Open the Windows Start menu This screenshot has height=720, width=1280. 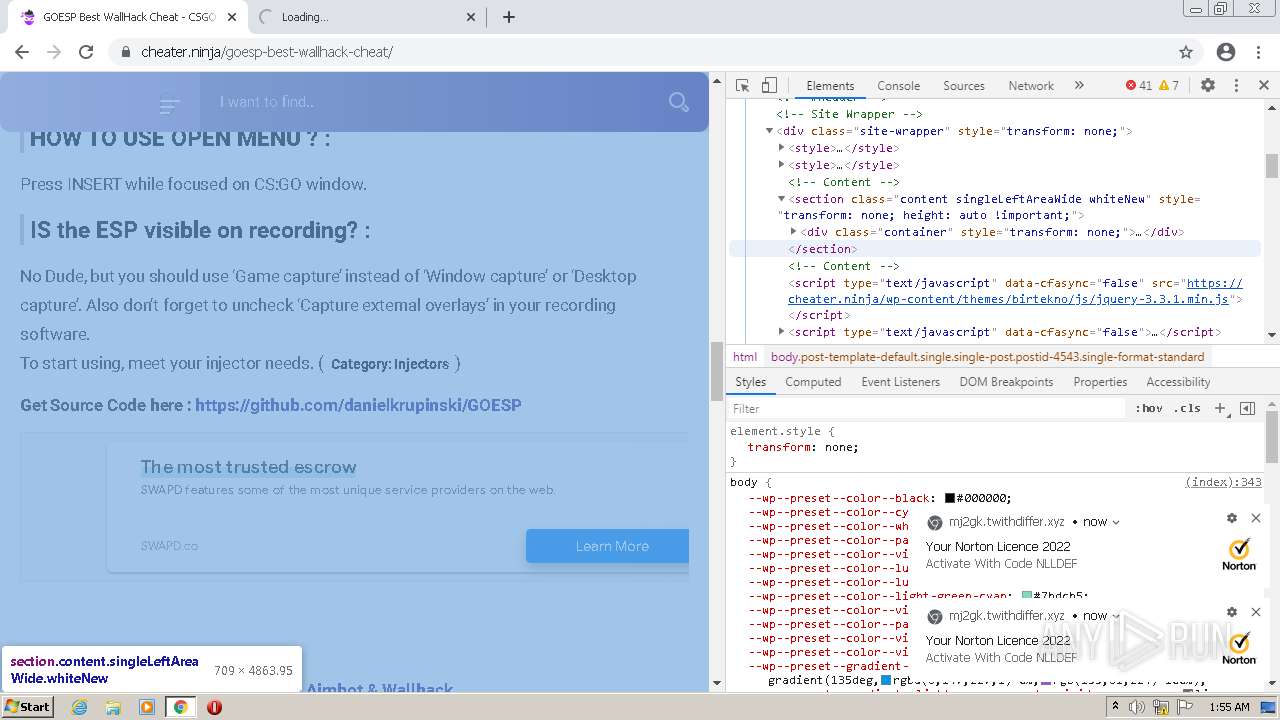tap(27, 706)
